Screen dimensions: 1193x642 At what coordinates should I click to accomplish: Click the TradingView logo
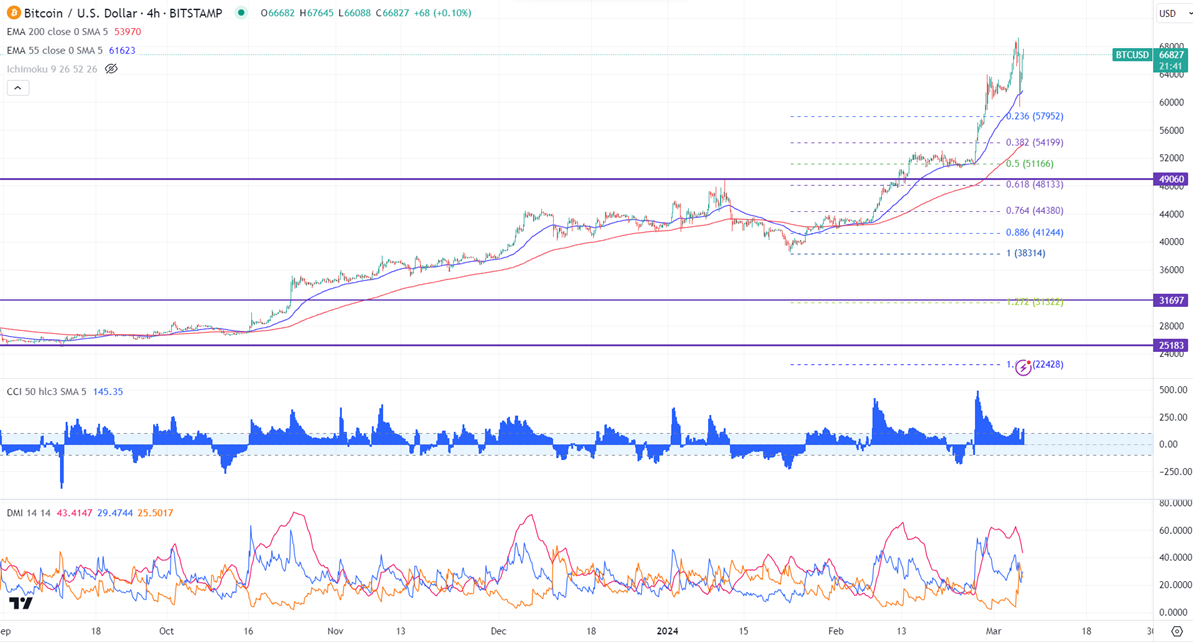tap(21, 603)
